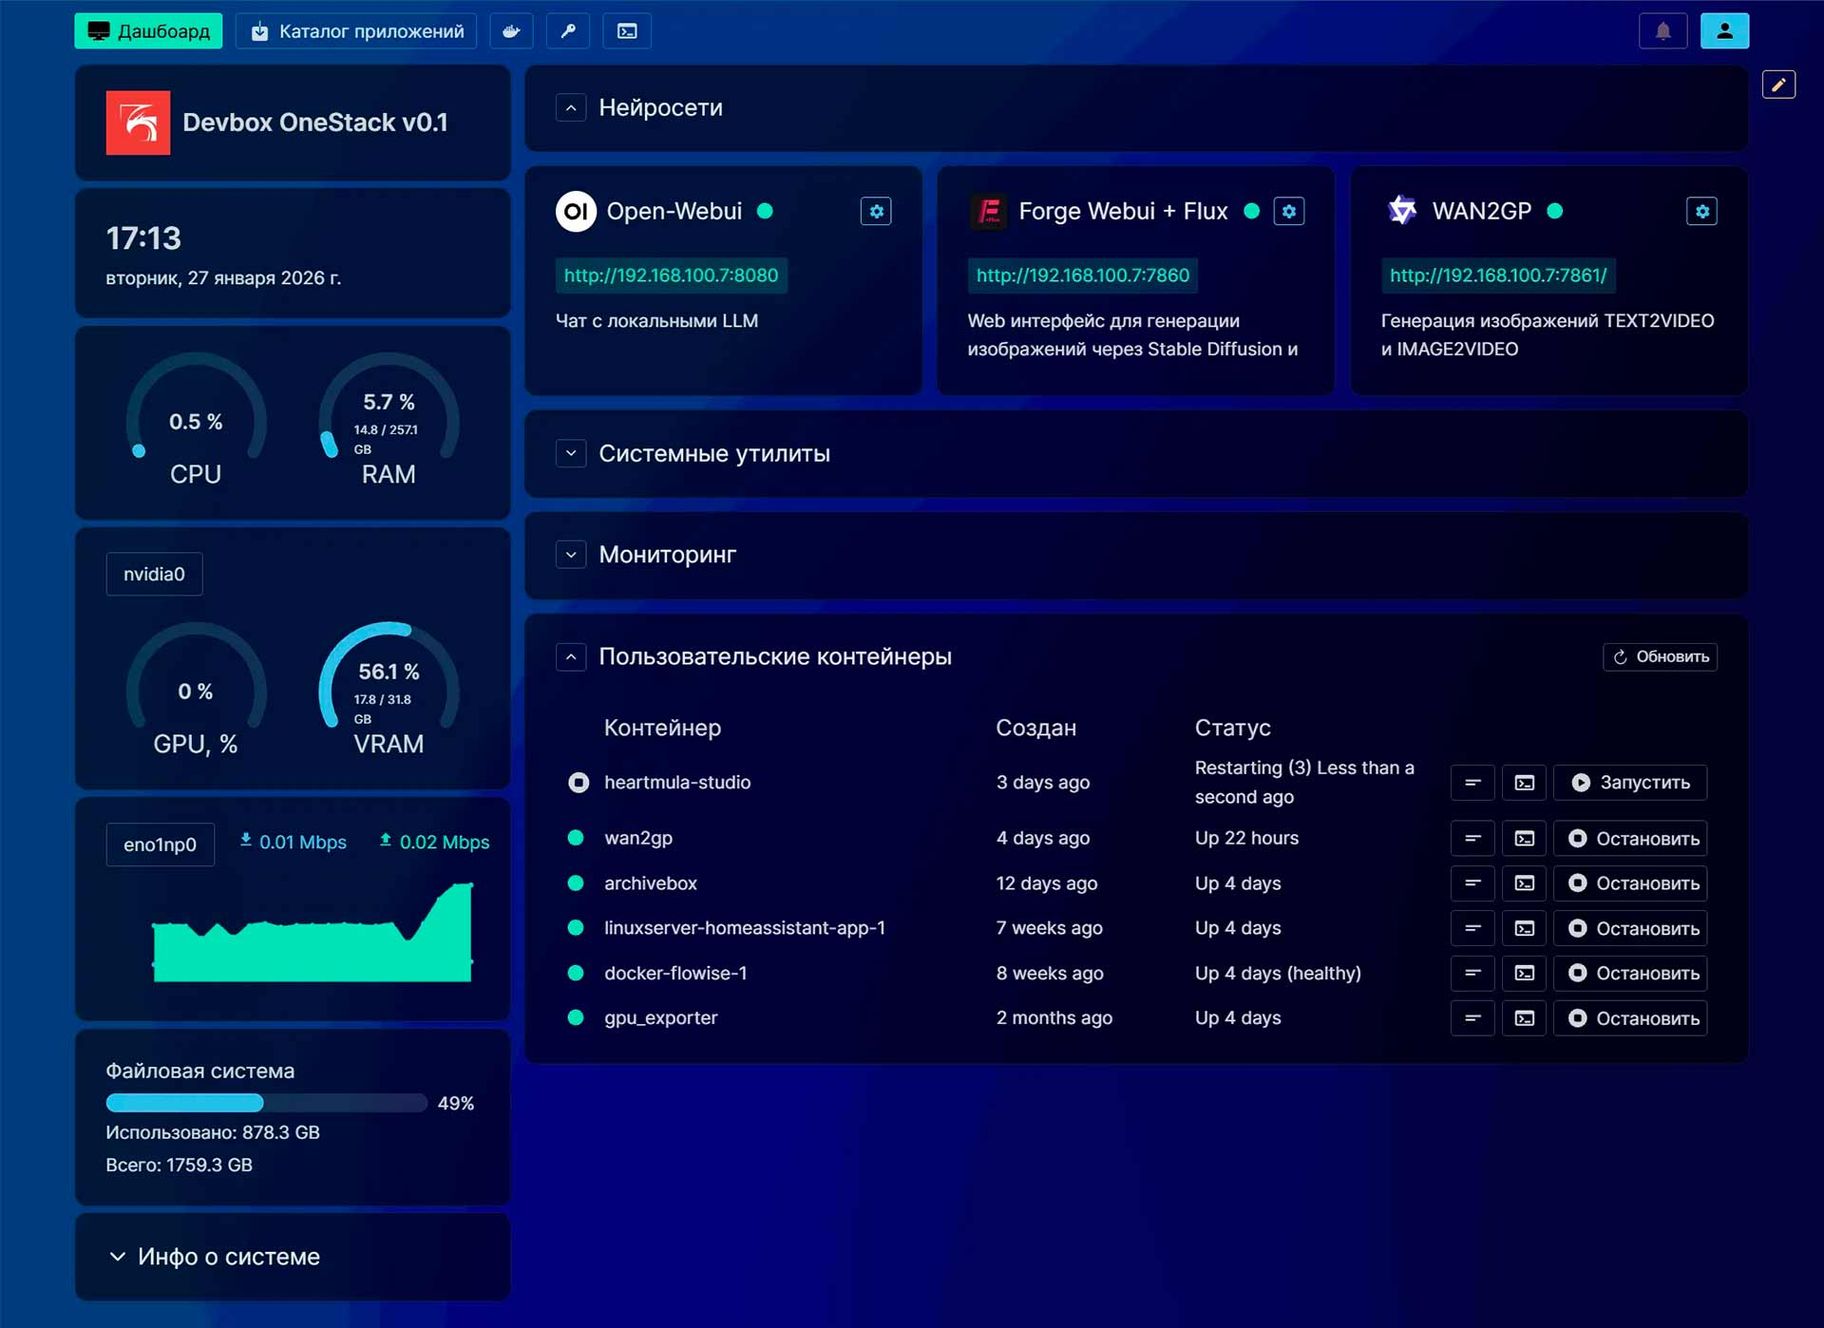Click the notifications bell icon
Image resolution: width=1824 pixels, height=1328 pixels.
click(x=1663, y=31)
